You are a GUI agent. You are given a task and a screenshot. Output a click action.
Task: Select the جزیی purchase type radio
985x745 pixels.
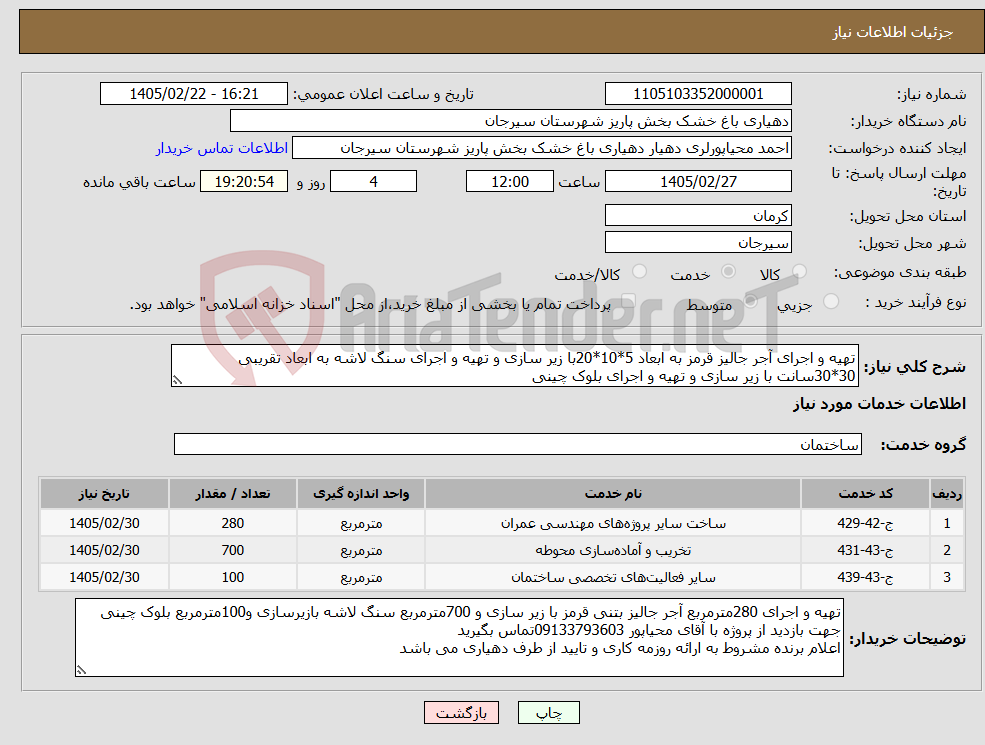pos(830,302)
